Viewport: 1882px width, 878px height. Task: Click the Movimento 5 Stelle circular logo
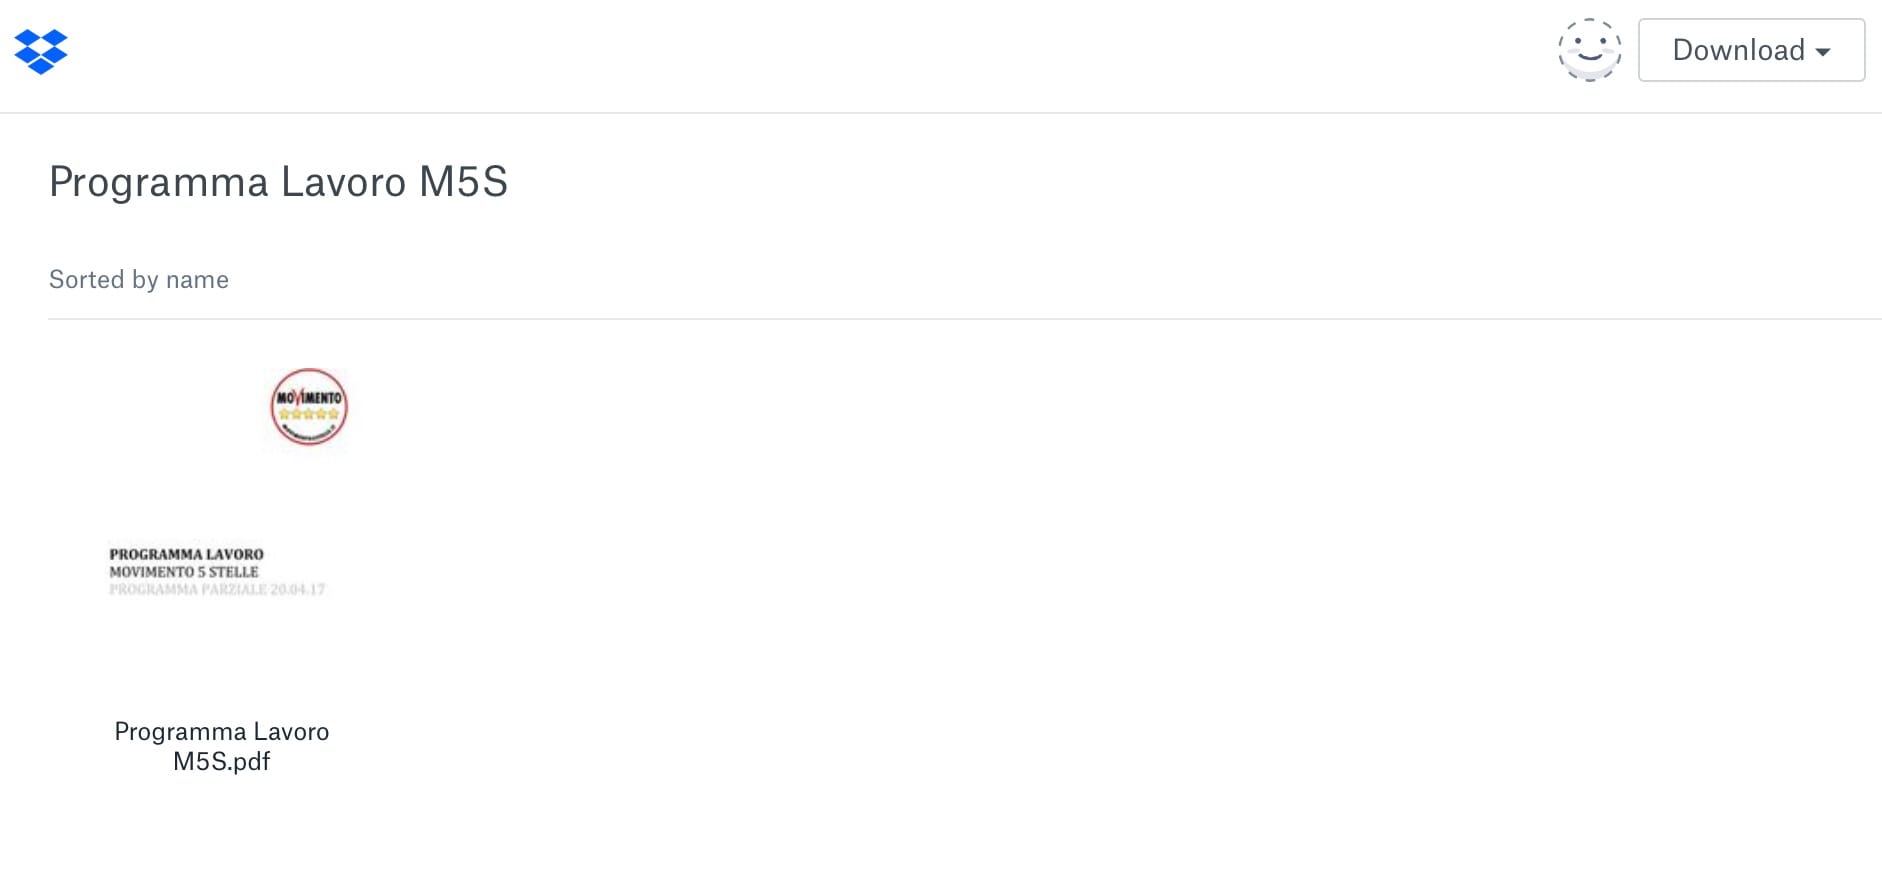[x=309, y=407]
